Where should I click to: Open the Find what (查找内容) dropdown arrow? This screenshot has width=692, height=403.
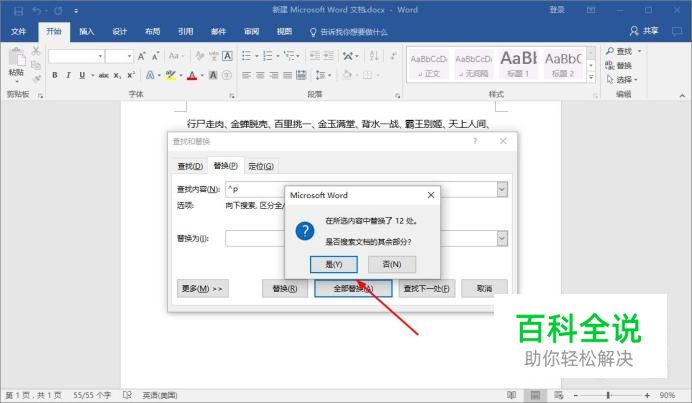click(502, 189)
